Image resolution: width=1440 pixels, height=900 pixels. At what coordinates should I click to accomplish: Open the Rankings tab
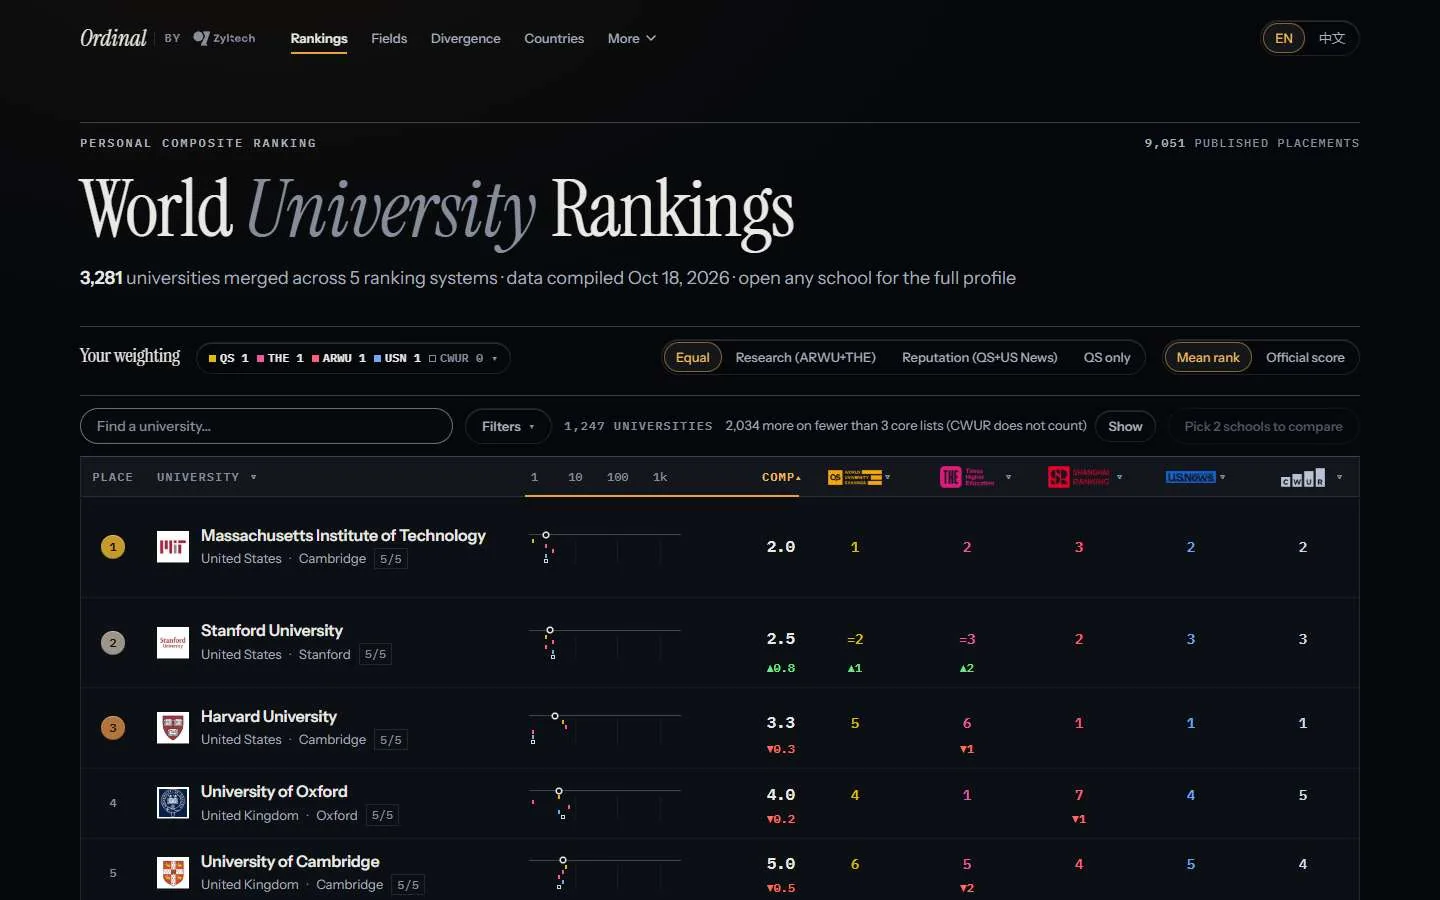coord(319,38)
